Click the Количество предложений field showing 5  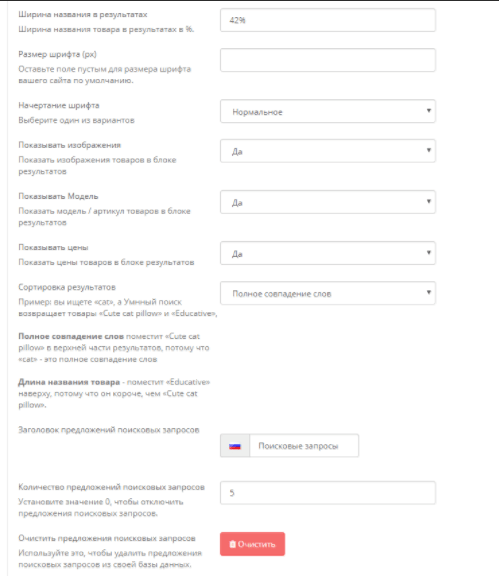pos(328,493)
